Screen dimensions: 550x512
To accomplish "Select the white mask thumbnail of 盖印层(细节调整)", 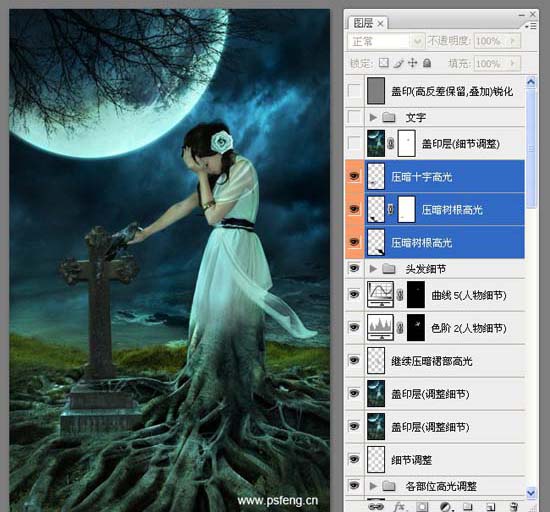I will 407,143.
